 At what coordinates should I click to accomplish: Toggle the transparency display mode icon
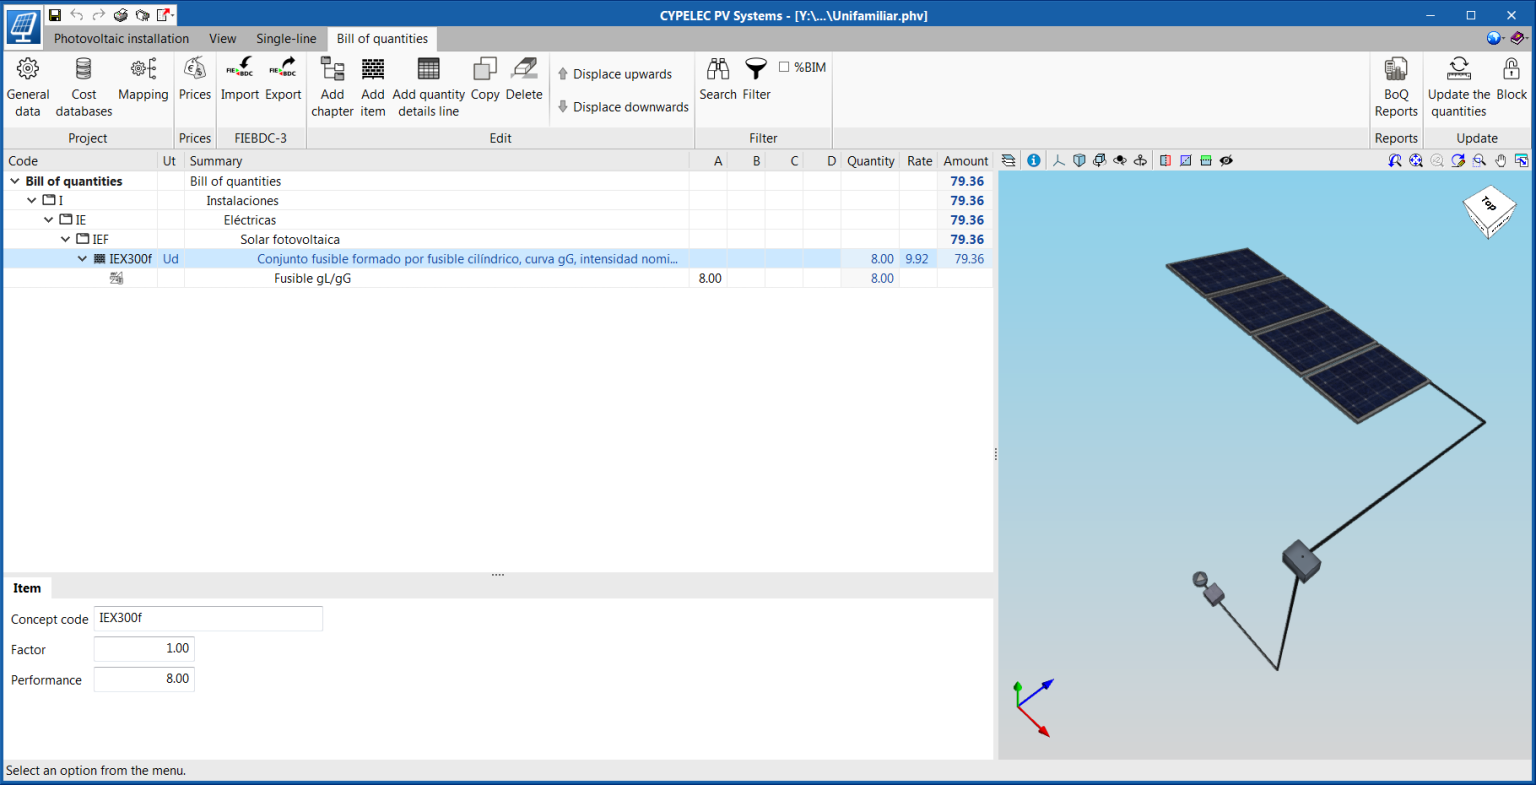click(x=1186, y=160)
